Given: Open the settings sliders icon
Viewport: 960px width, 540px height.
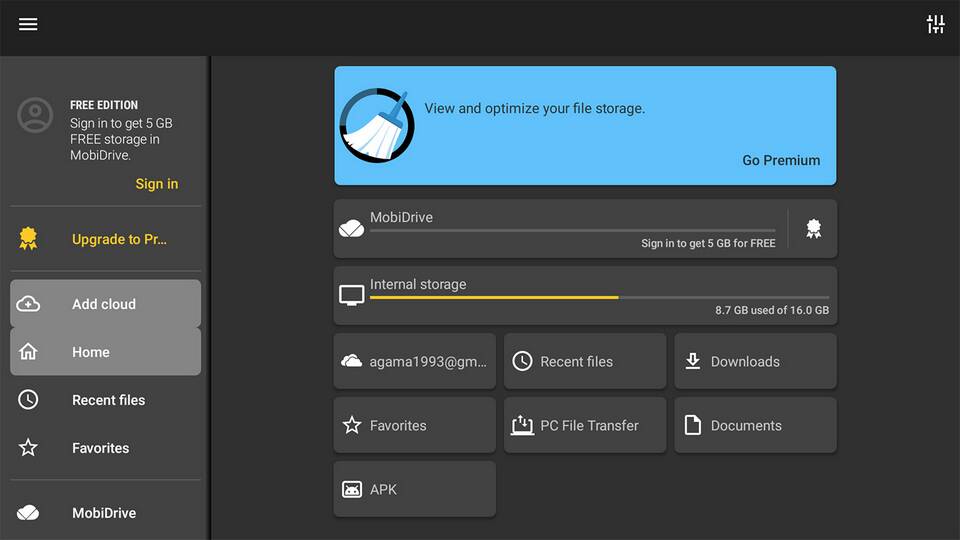Looking at the screenshot, I should [x=935, y=24].
